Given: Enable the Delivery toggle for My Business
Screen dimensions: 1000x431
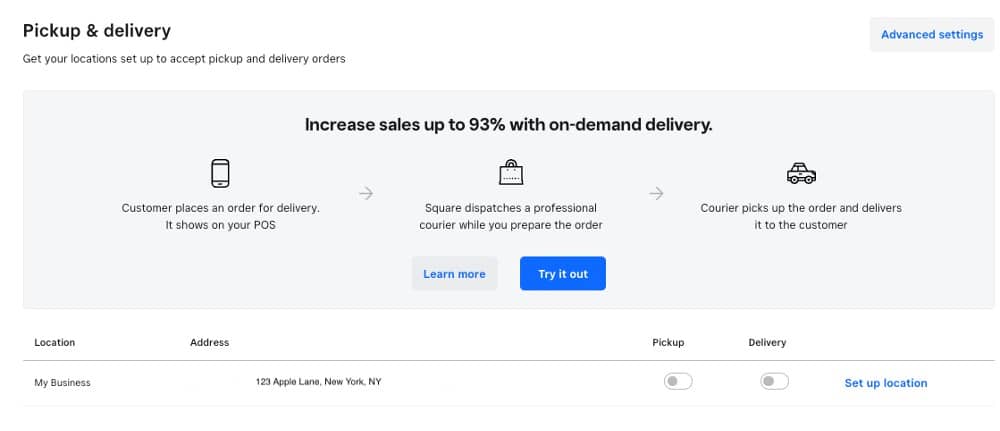Looking at the screenshot, I should tap(774, 381).
